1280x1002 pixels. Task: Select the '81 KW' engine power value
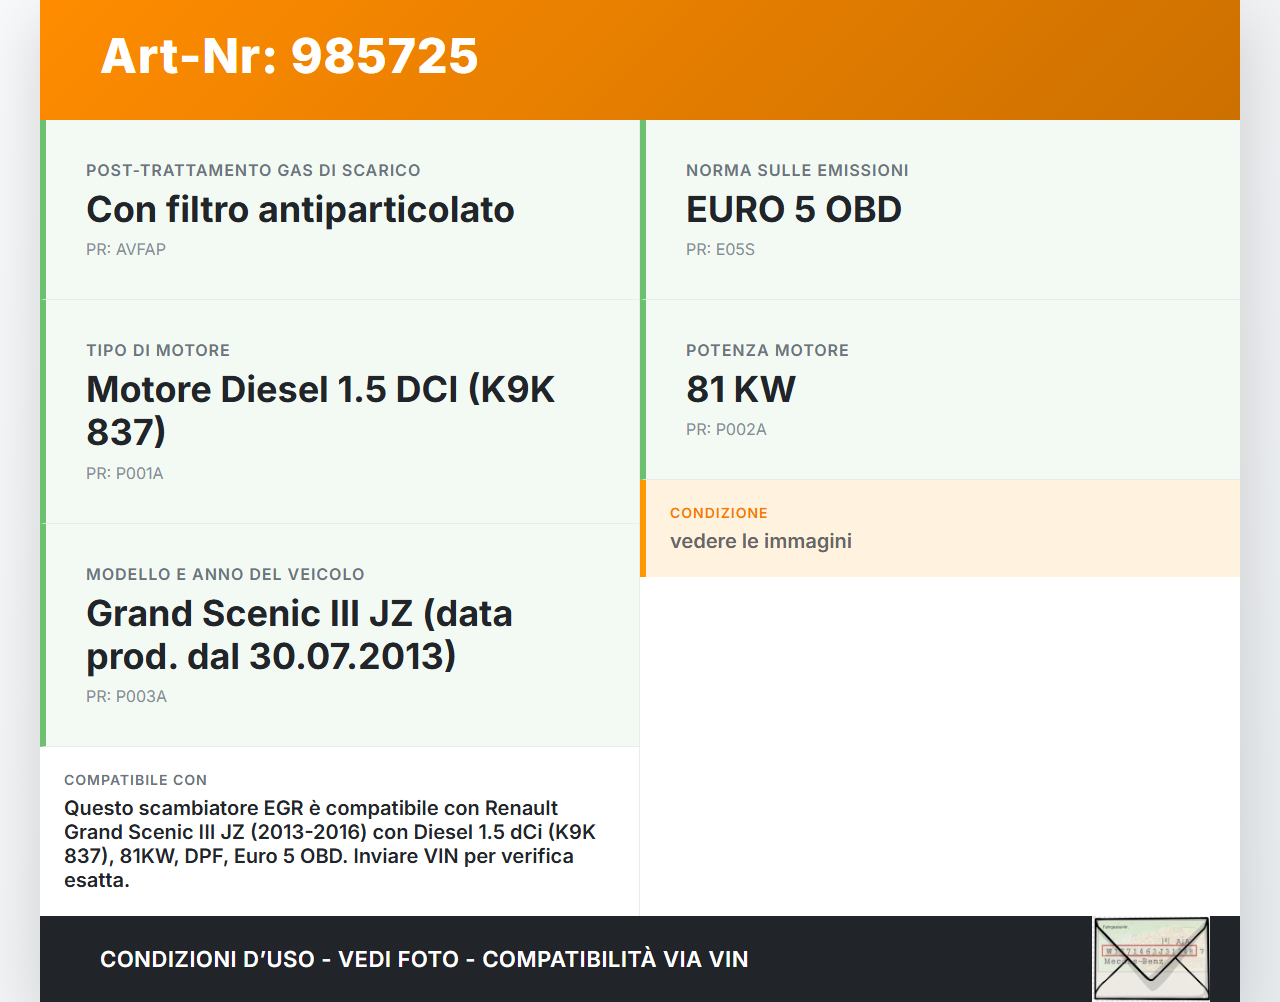coord(740,389)
